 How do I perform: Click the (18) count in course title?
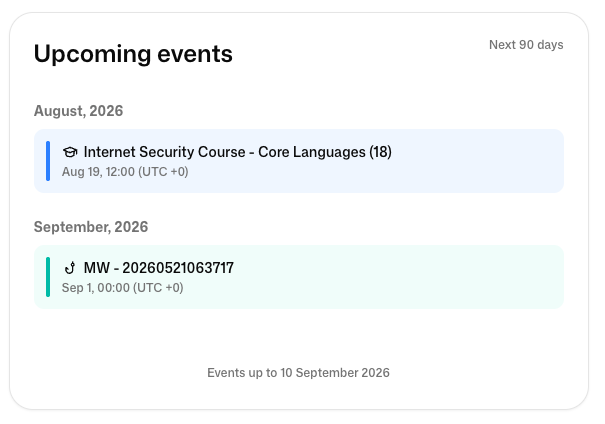click(380, 152)
